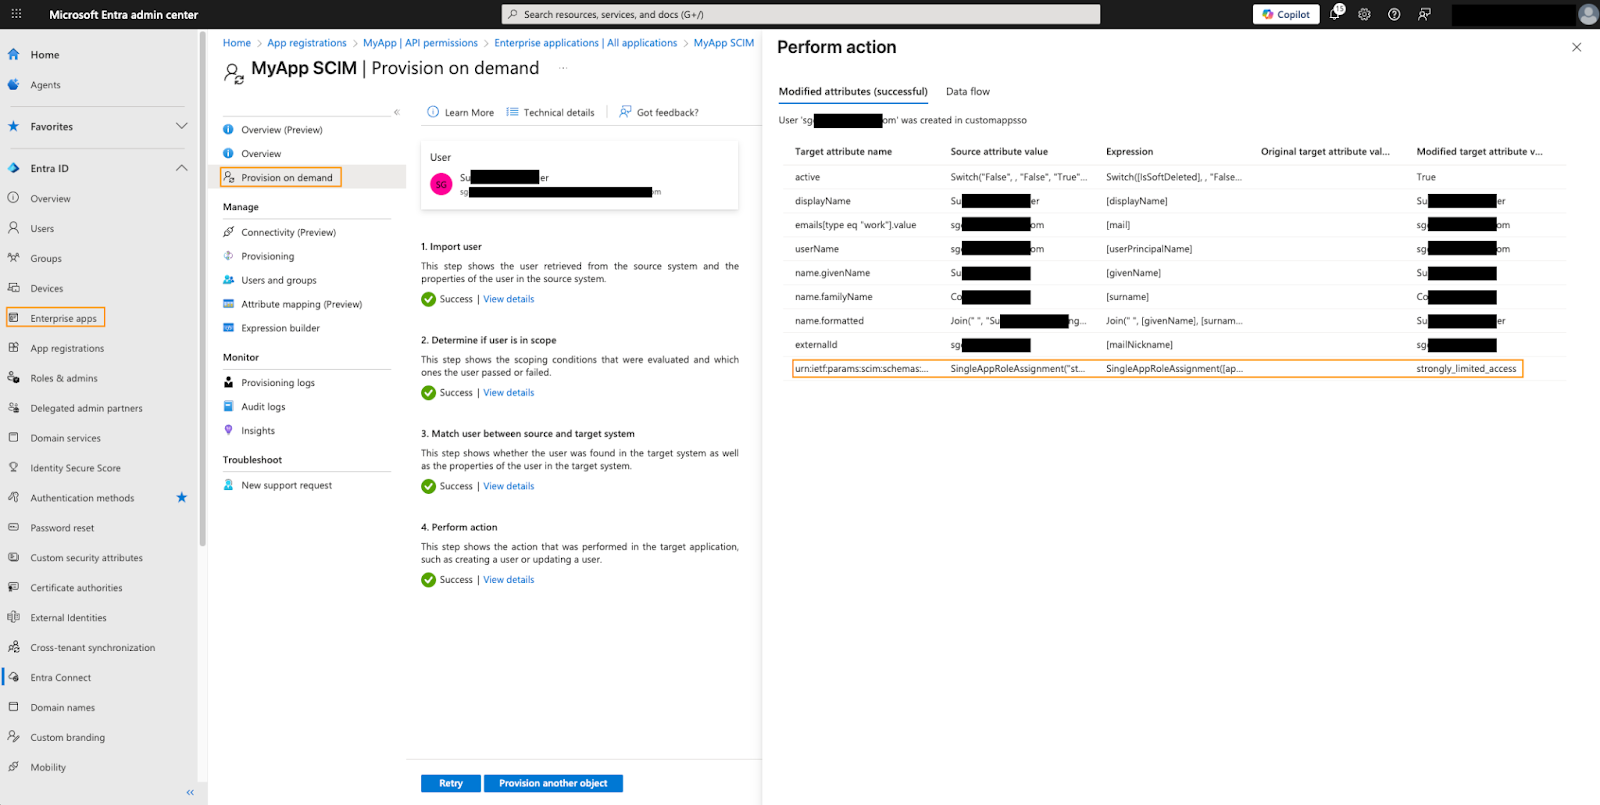Open New support request
Image resolution: width=1600 pixels, height=805 pixels.
tap(286, 486)
